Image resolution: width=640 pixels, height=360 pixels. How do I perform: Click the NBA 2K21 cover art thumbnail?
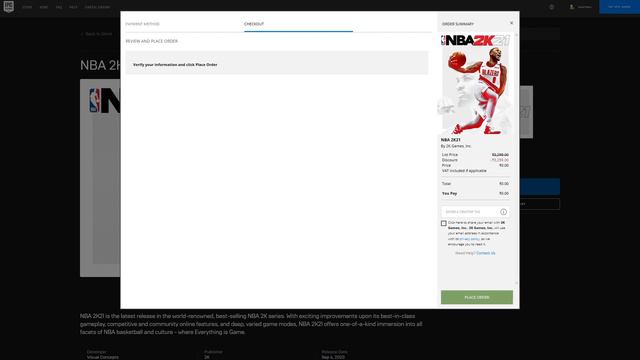(x=476, y=84)
